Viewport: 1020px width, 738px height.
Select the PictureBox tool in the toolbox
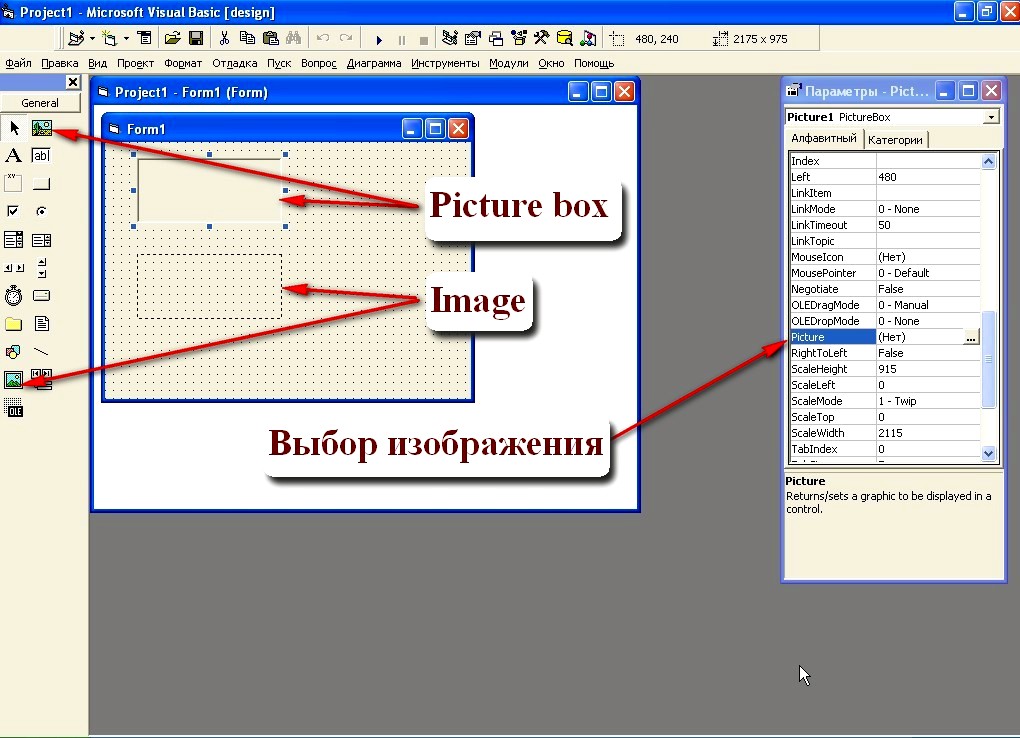coord(42,128)
